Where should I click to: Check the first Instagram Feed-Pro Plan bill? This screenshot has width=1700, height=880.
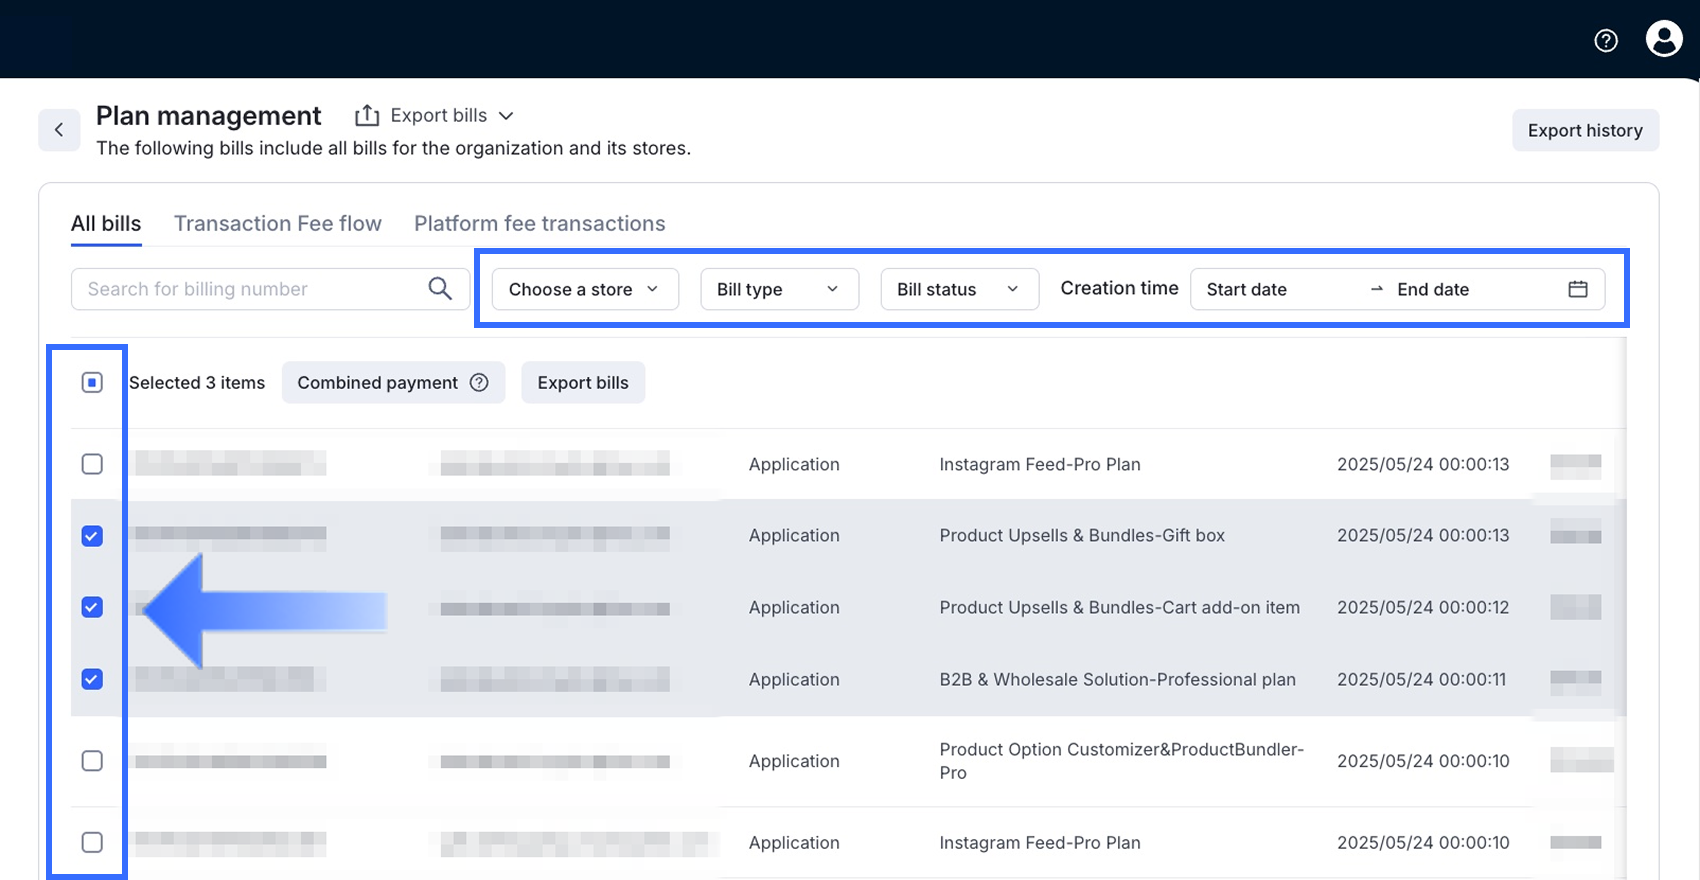[x=92, y=464]
